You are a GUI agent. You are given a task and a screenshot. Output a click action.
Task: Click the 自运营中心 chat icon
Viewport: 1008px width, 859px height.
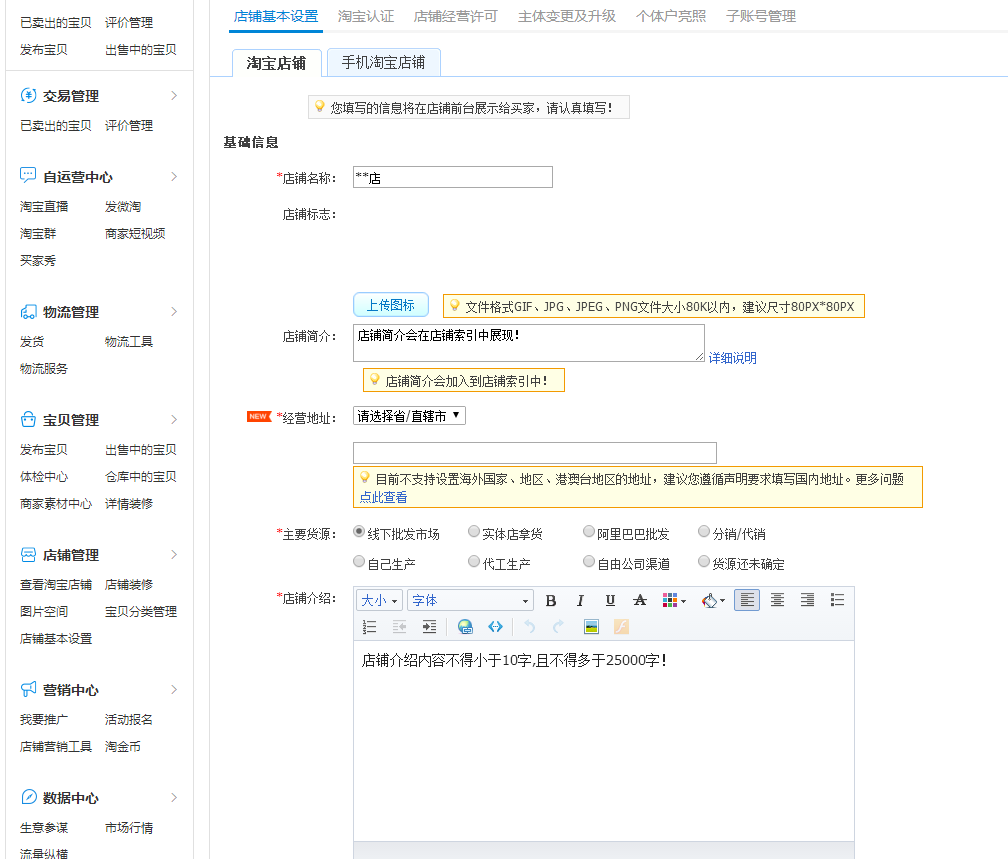[x=28, y=175]
